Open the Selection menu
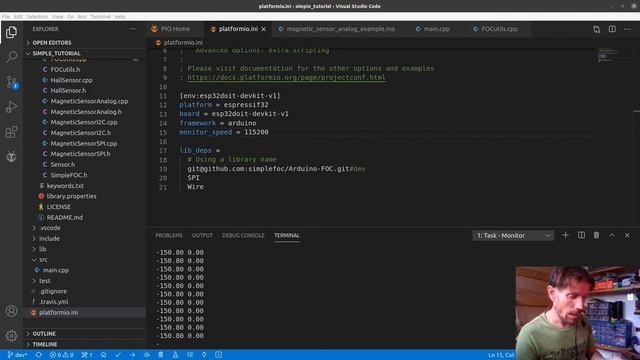The height and width of the screenshot is (360, 640). [37, 16]
